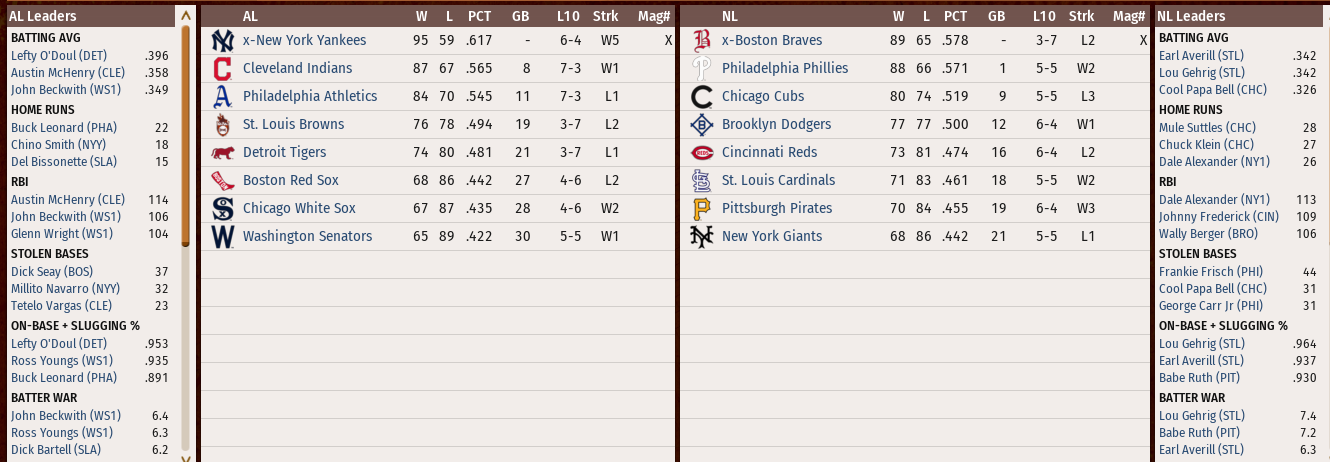The height and width of the screenshot is (462, 1330).
Task: Click the AL Leaders scrollbar thumb
Action: [185, 130]
